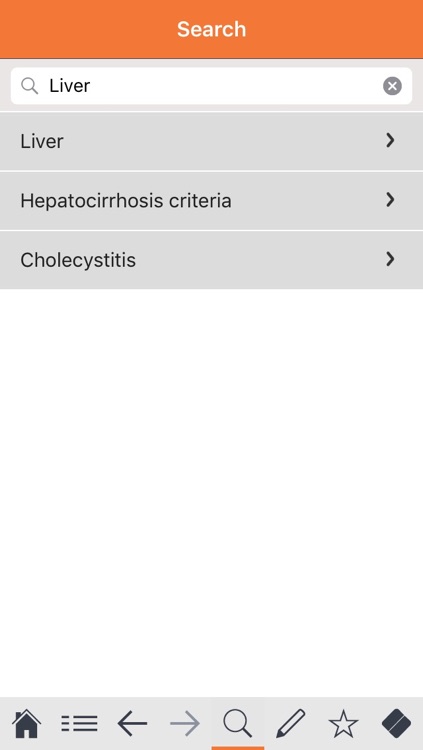Tap the eraser icon in bottom bar
This screenshot has height=750, width=423.
396,723
